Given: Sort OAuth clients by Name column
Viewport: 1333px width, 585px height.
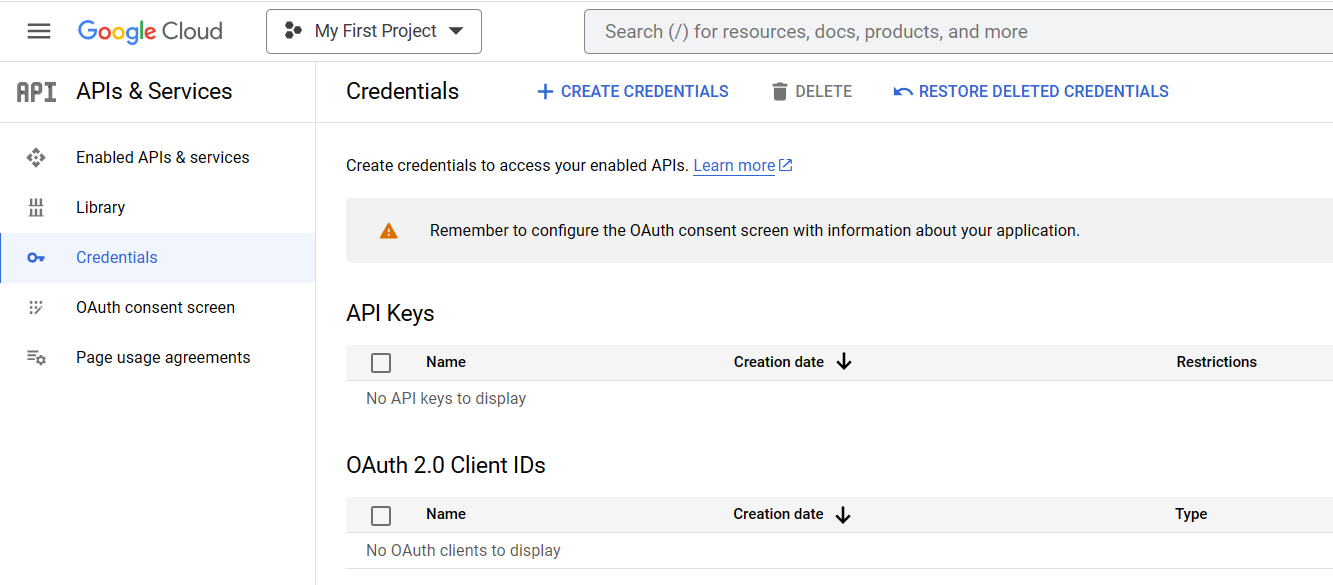Looking at the screenshot, I should pos(446,514).
